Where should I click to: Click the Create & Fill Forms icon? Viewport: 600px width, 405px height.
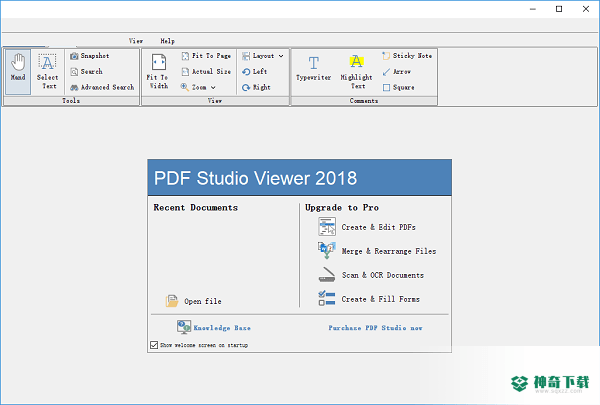click(x=327, y=298)
